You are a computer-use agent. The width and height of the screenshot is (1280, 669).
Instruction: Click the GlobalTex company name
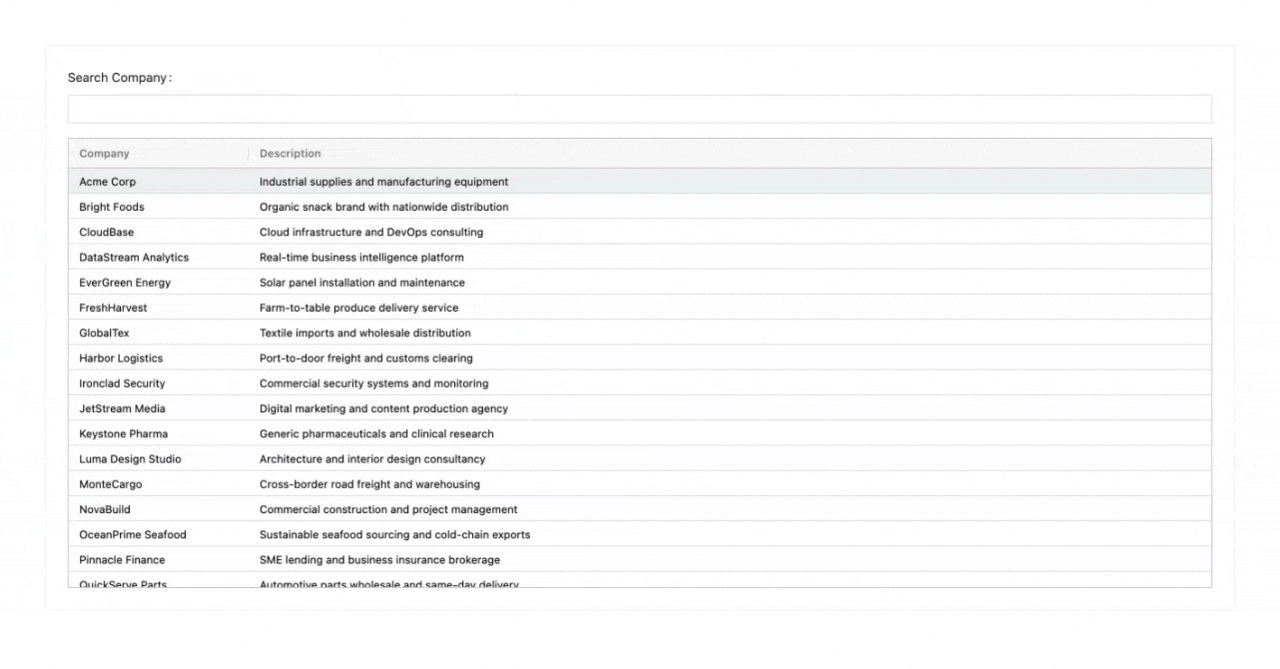(105, 333)
